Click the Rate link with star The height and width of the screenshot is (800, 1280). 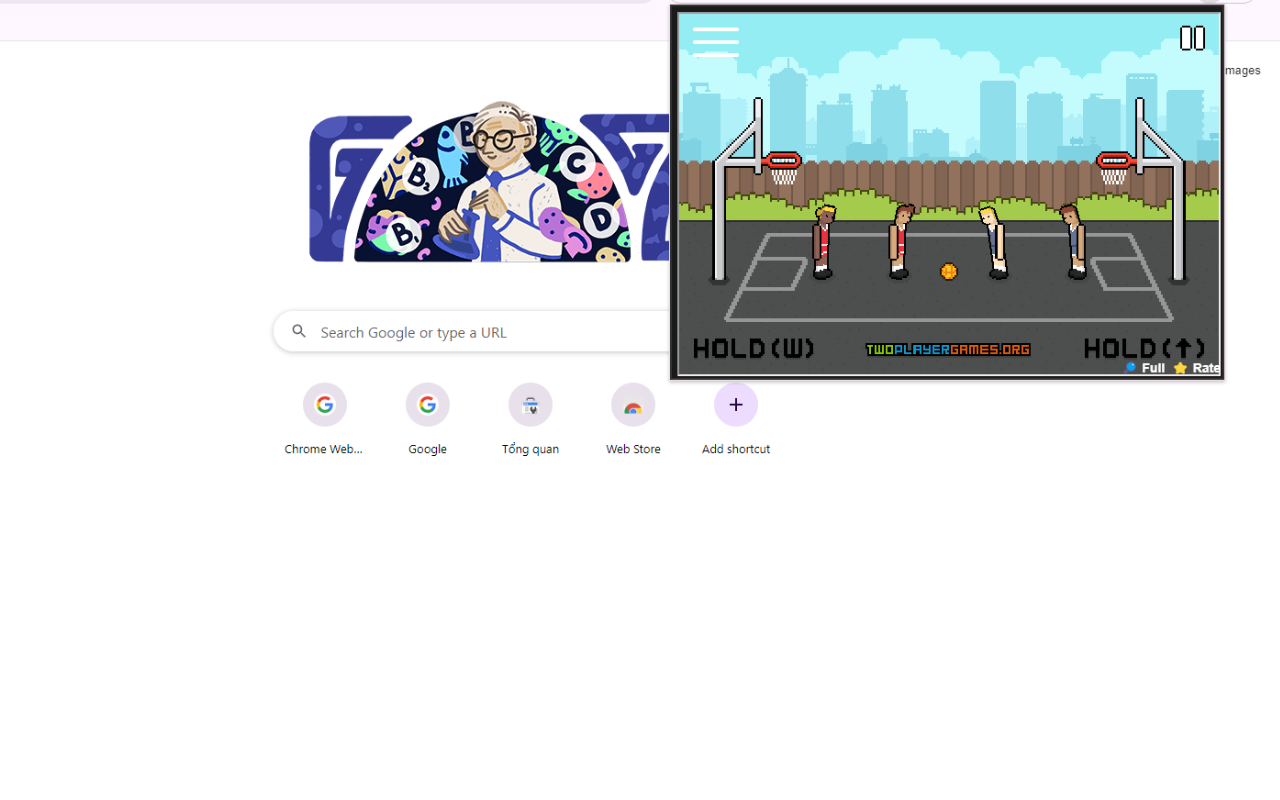click(x=1197, y=368)
